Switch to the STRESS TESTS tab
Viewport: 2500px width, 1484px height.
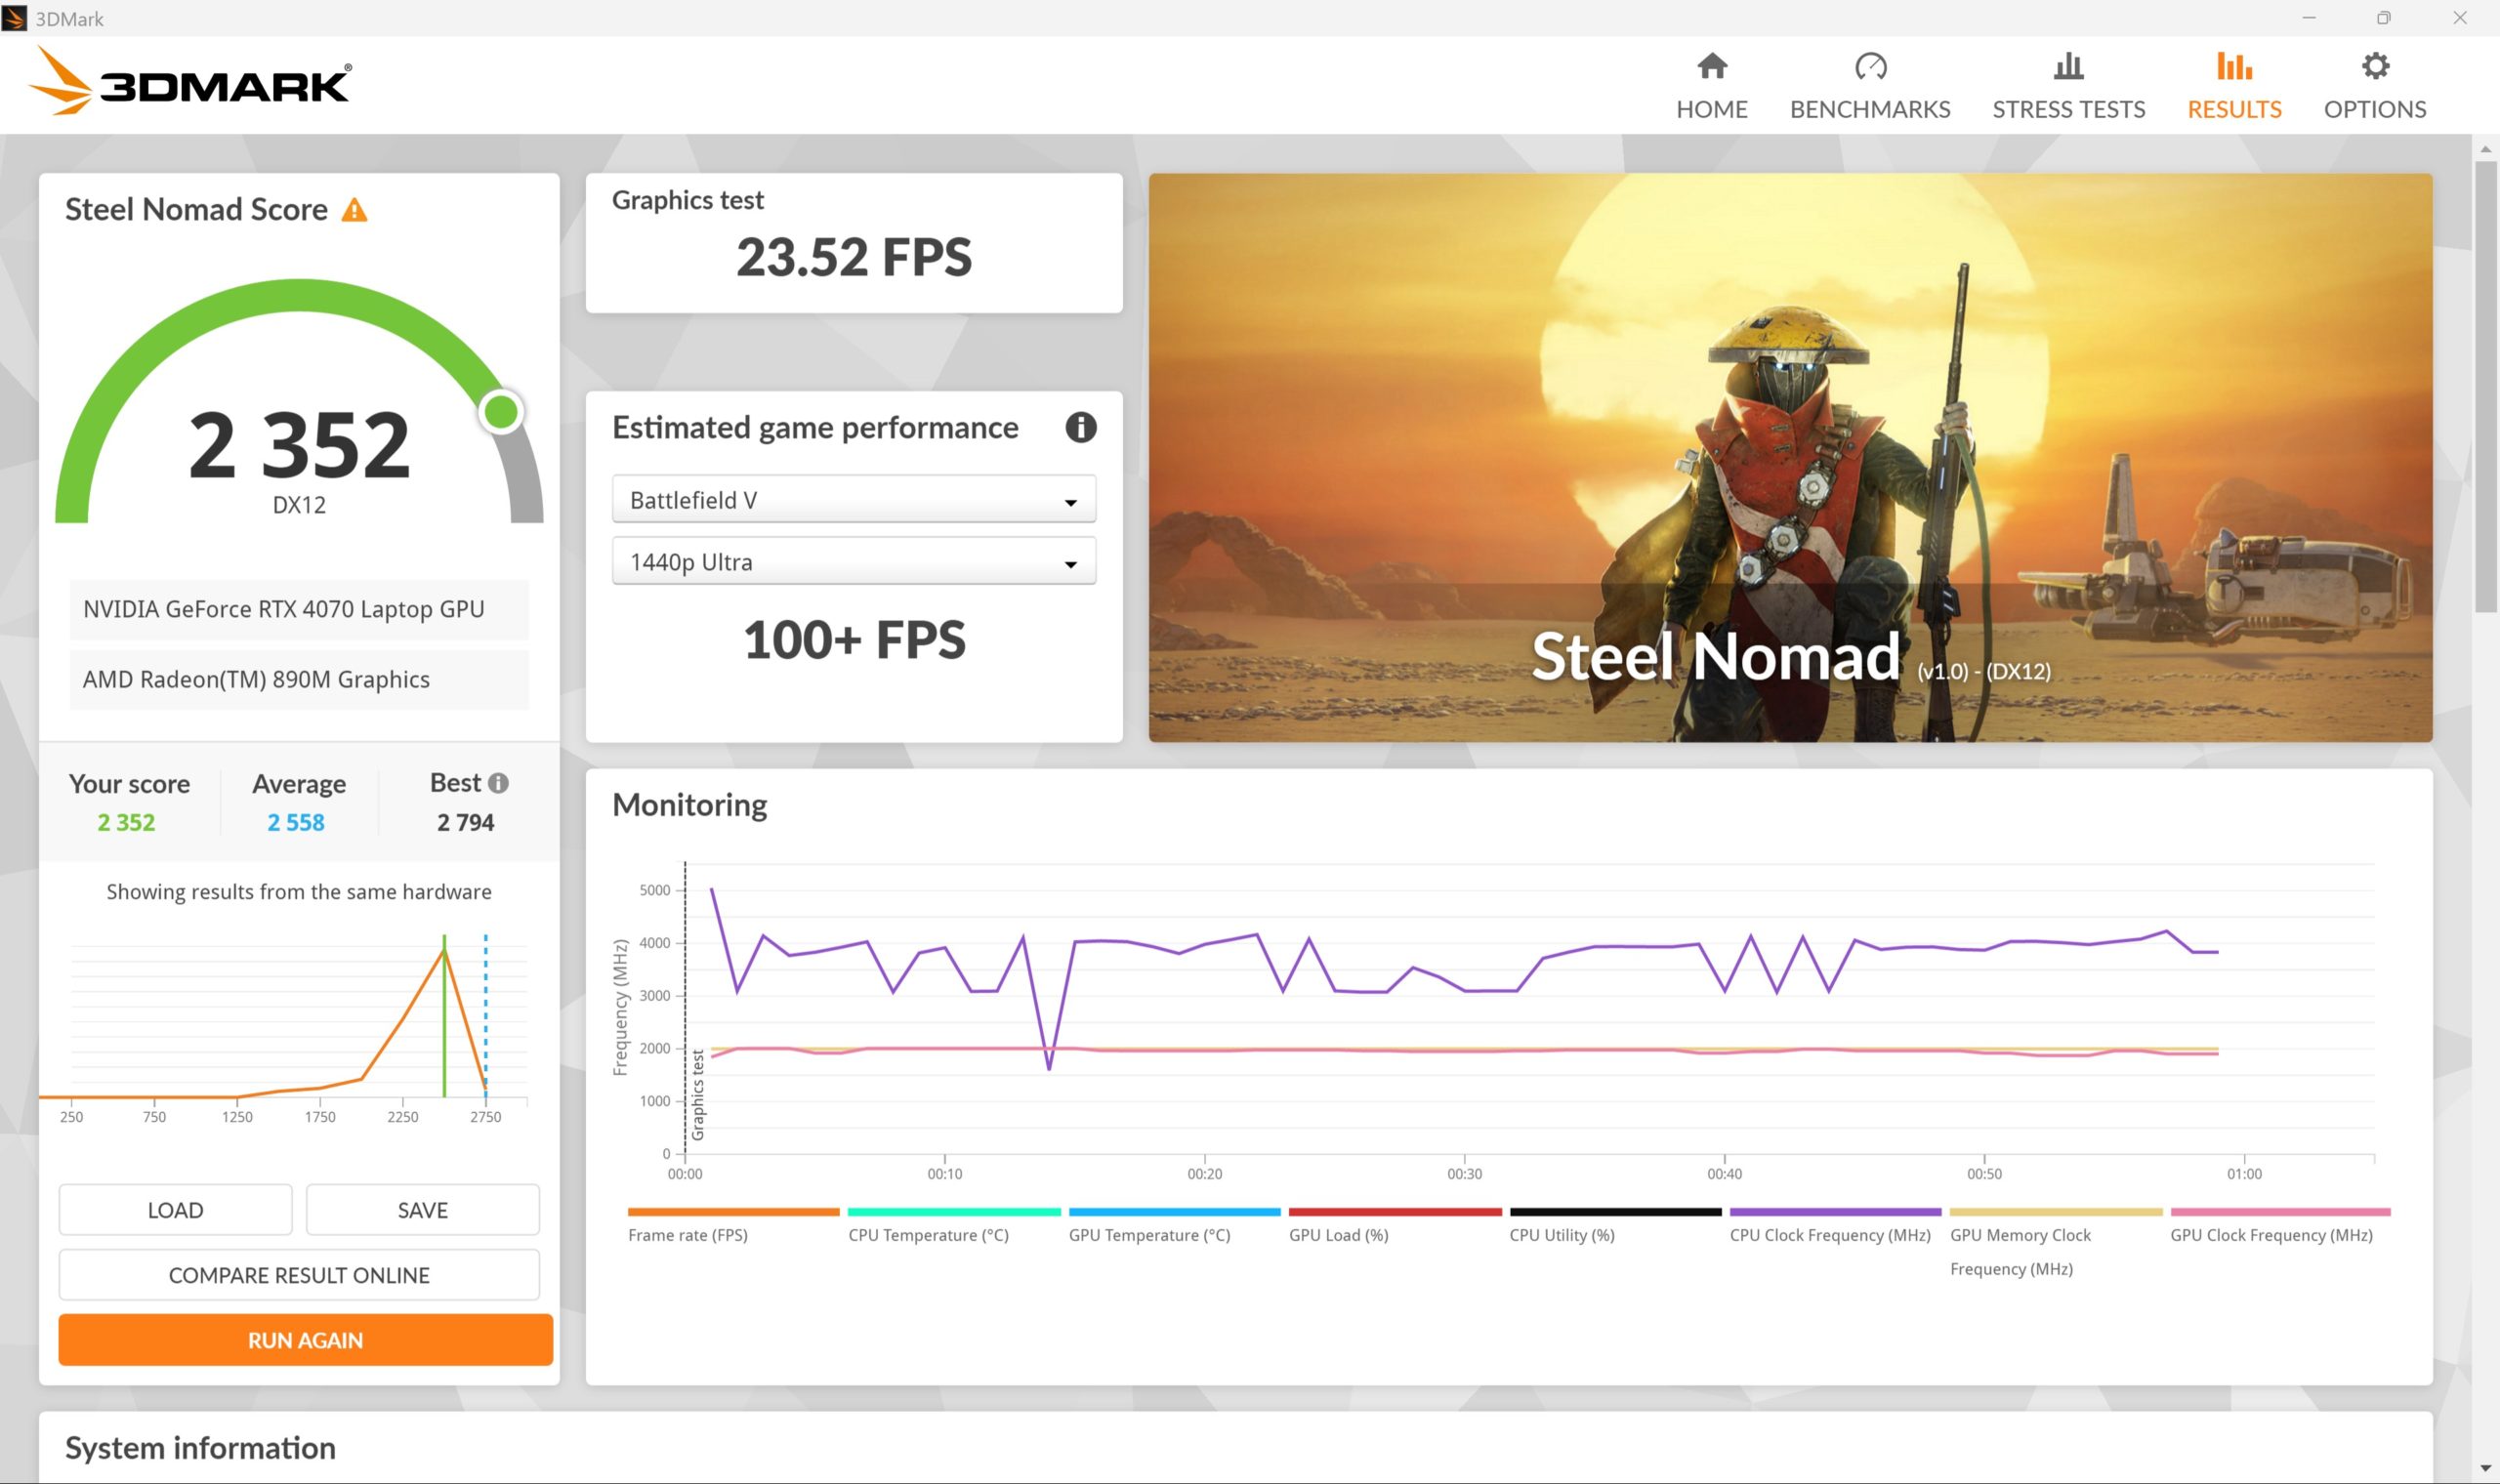click(2068, 109)
